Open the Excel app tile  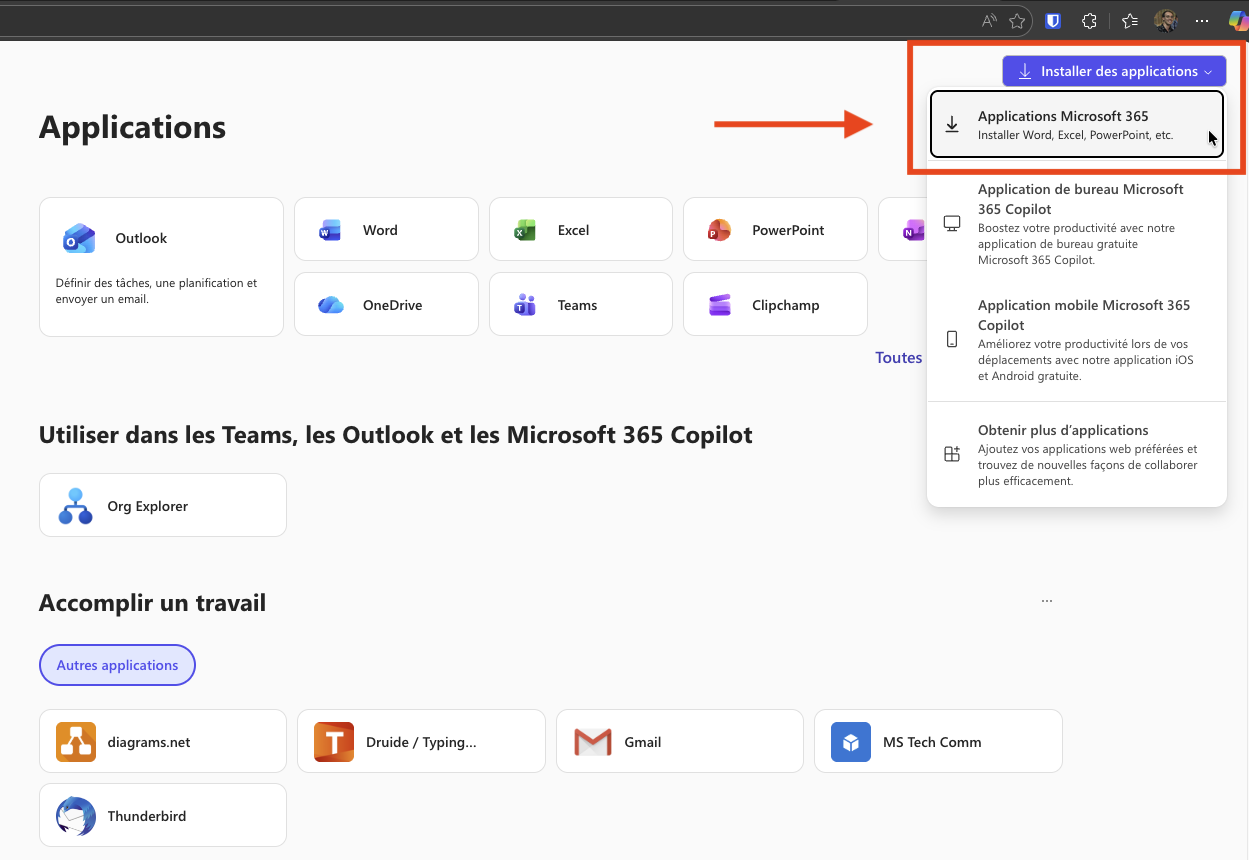(580, 229)
